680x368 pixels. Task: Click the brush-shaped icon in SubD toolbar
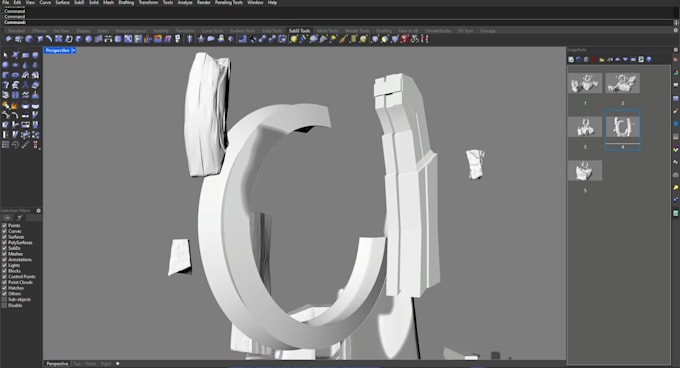[343, 39]
